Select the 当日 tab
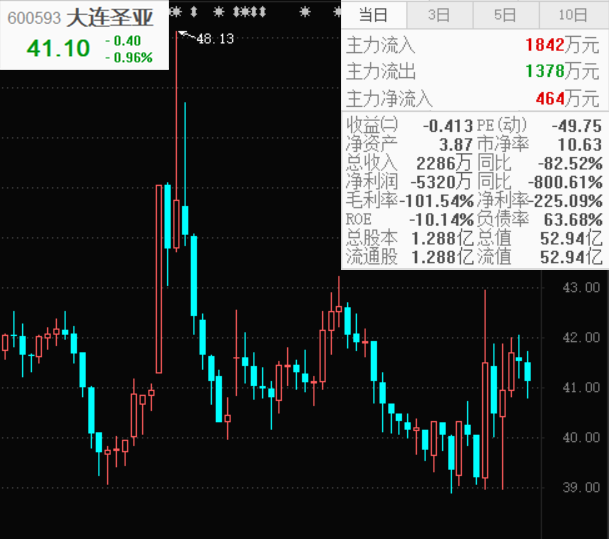 click(374, 15)
